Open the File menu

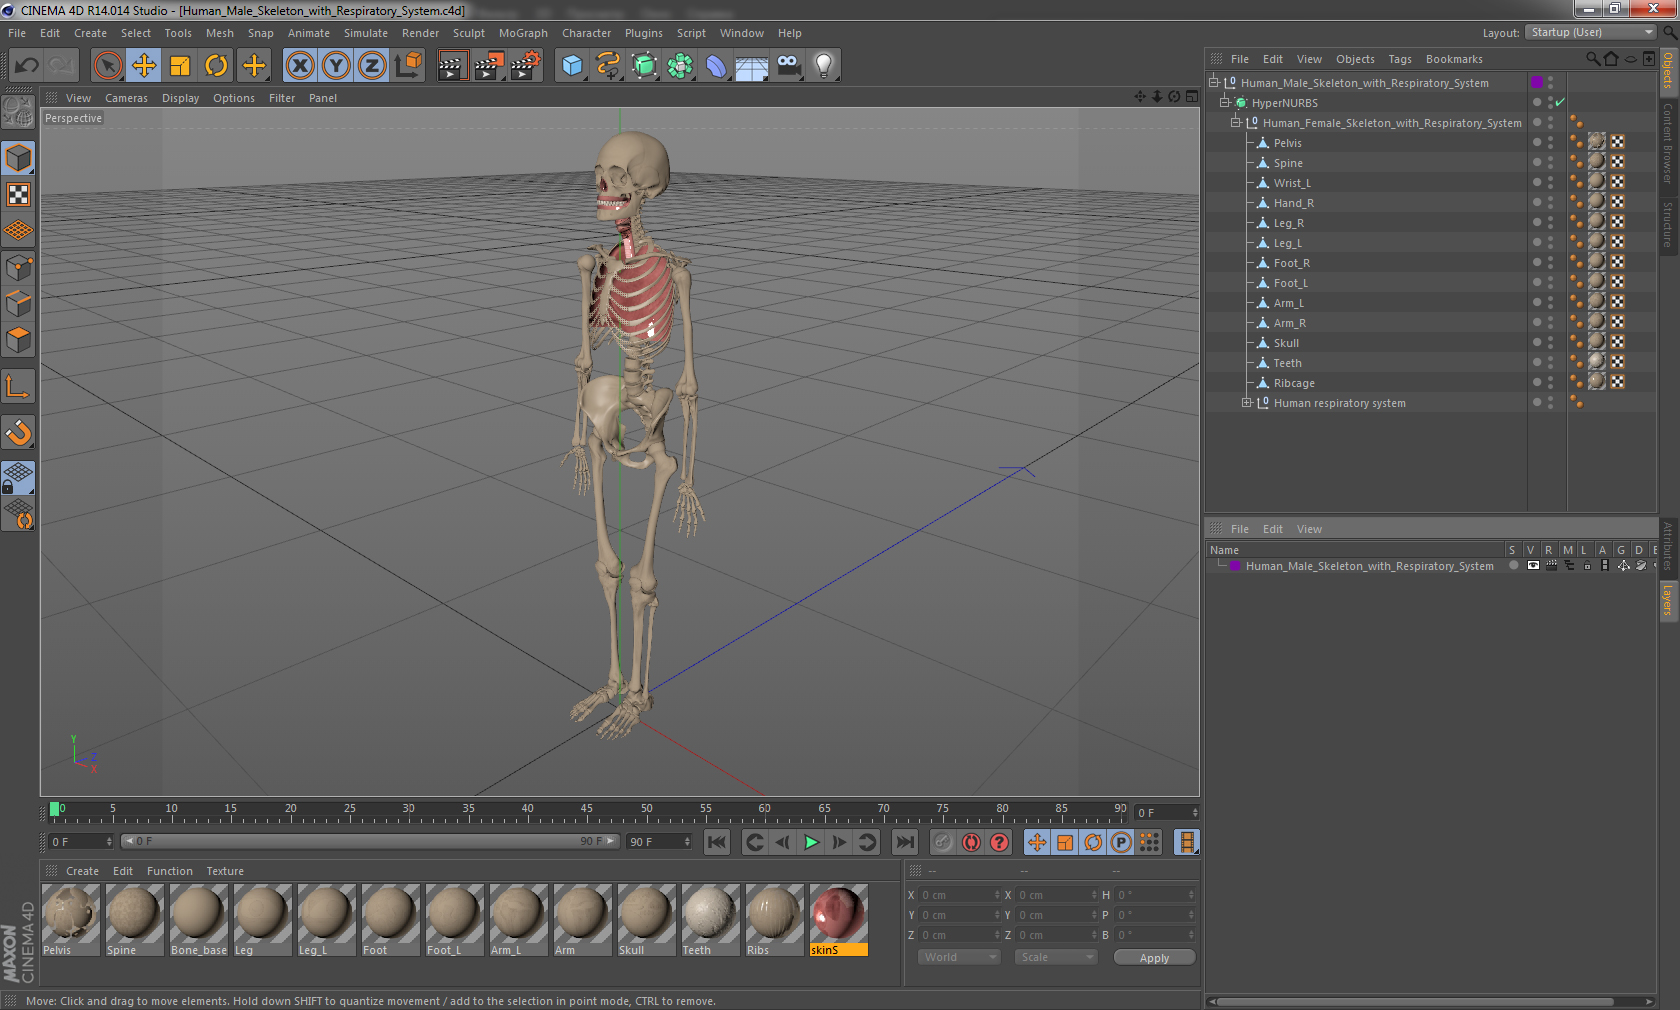pos(17,33)
